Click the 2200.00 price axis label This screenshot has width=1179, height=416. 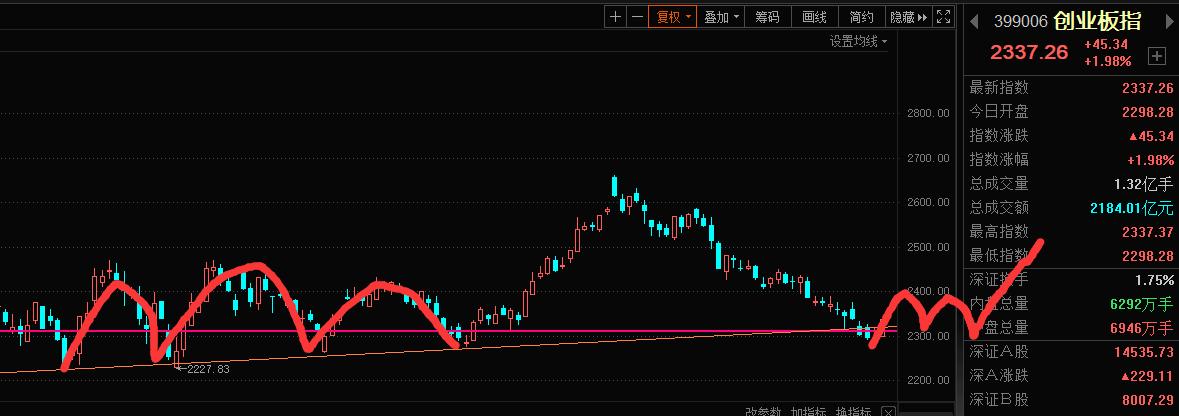tap(929, 381)
